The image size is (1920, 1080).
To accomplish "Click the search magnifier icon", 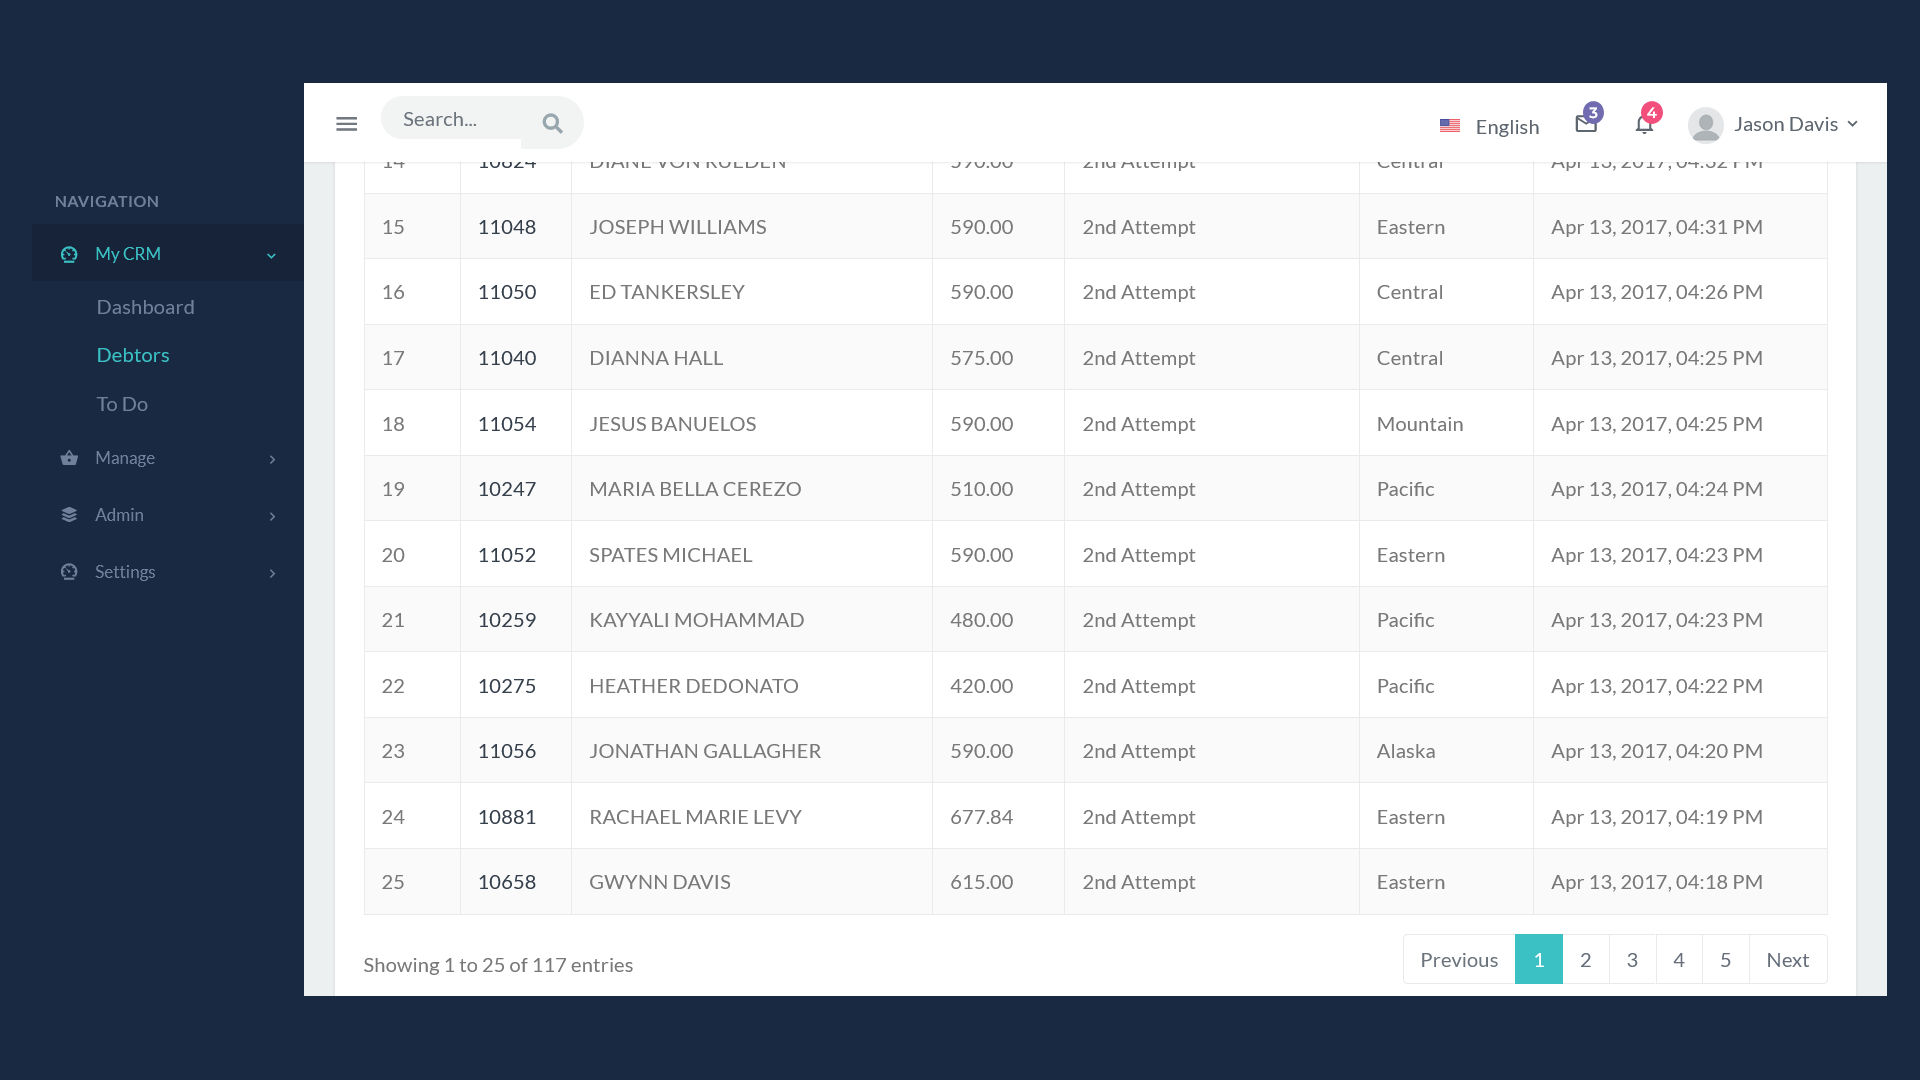I will pos(552,124).
